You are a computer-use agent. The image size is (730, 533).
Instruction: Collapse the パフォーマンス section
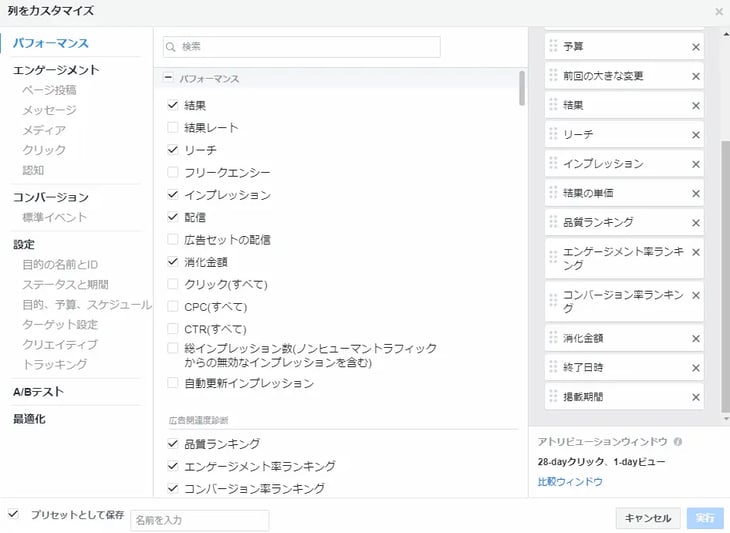tap(169, 78)
